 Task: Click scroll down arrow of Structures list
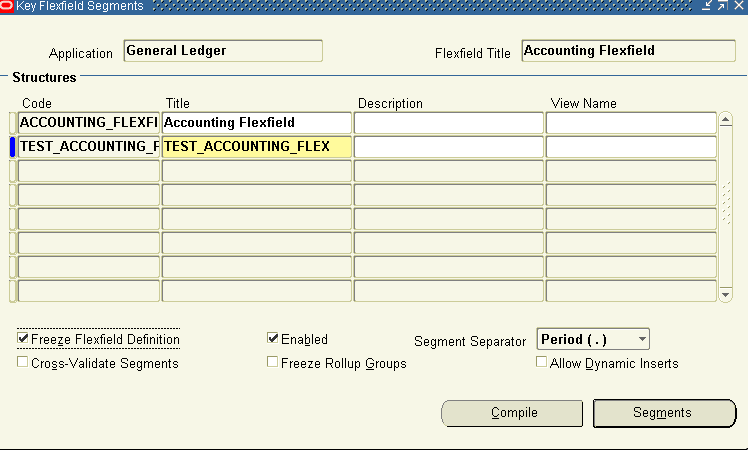click(726, 294)
